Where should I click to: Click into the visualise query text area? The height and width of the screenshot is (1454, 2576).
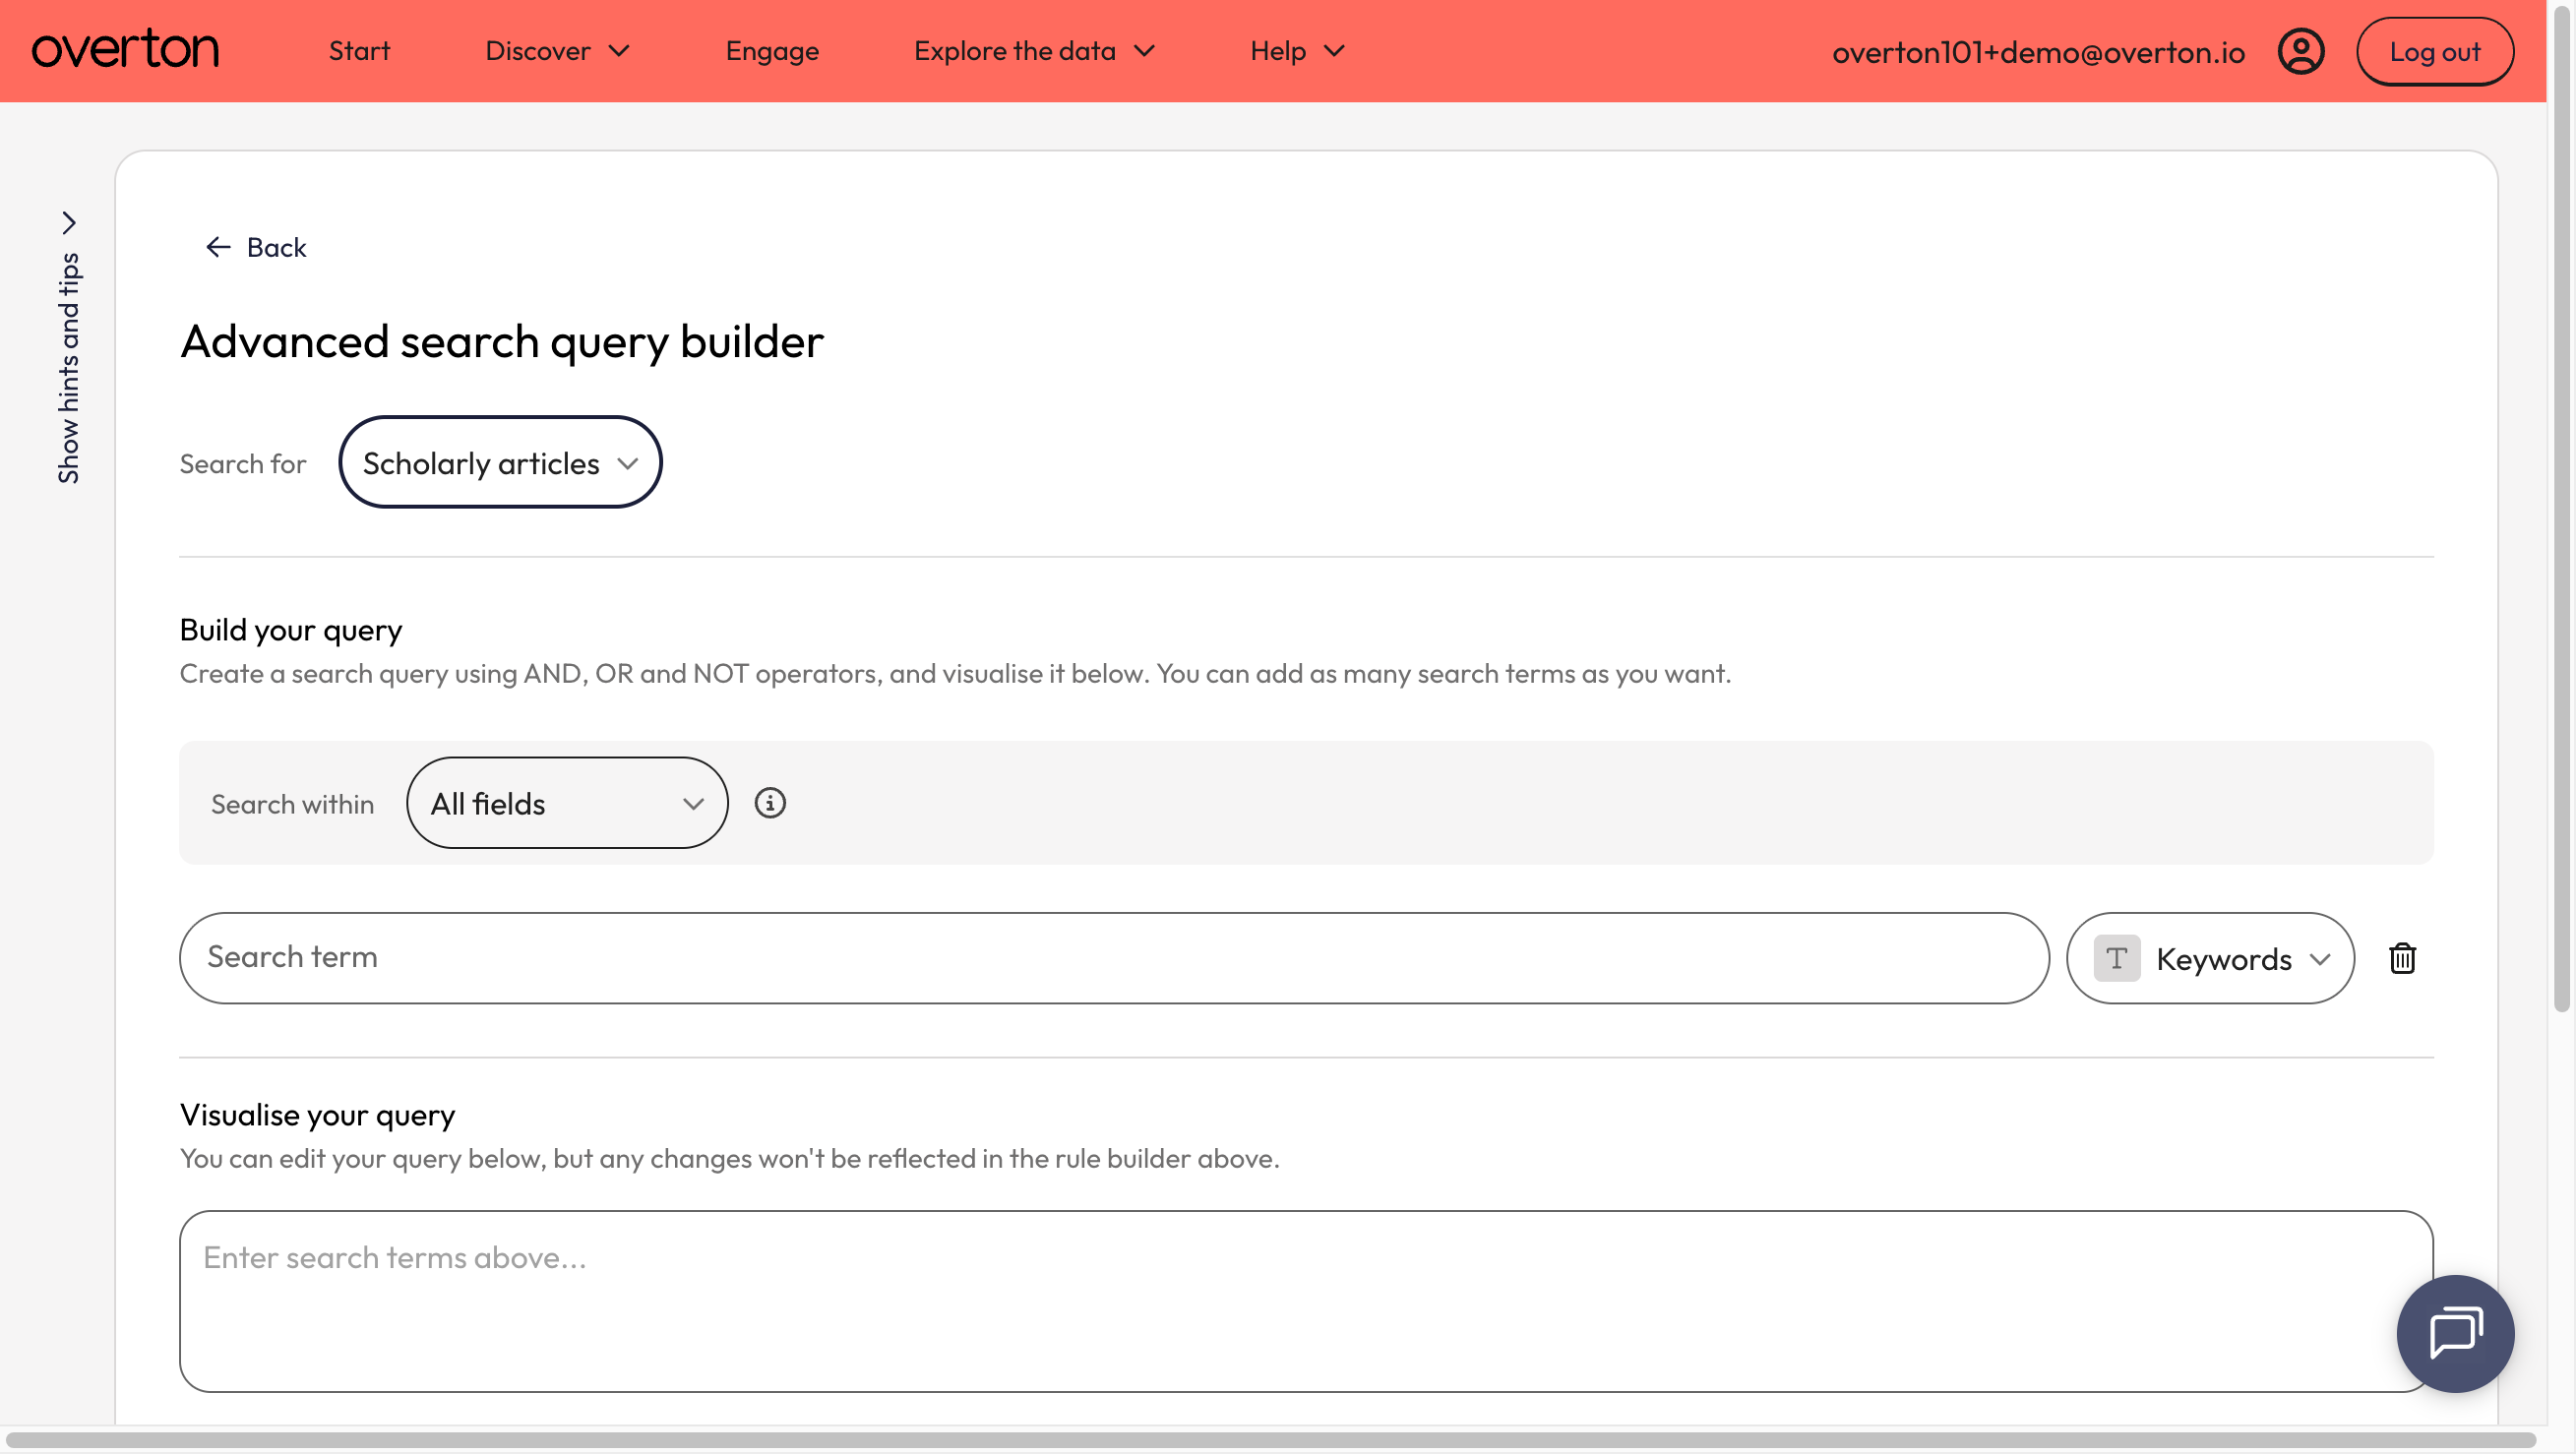pyautogui.click(x=1306, y=1301)
